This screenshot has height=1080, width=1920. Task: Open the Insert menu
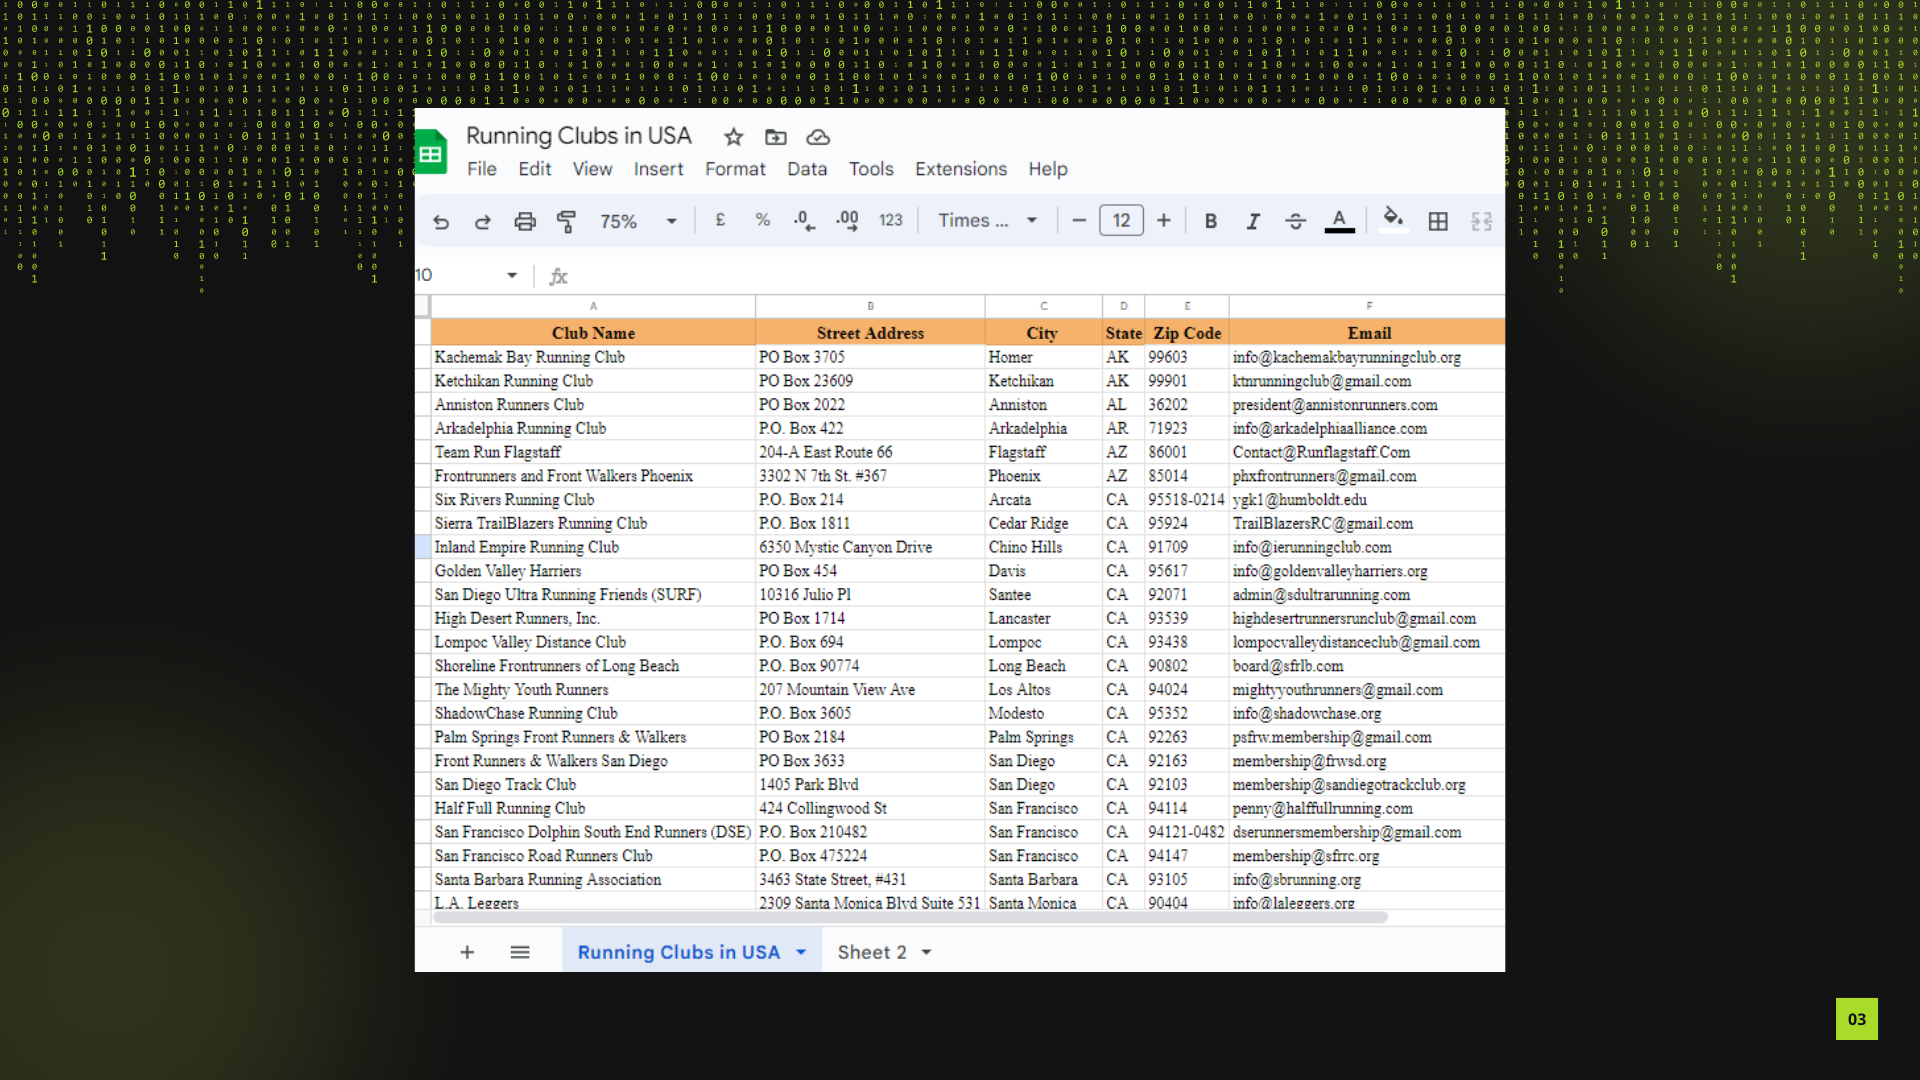(659, 169)
